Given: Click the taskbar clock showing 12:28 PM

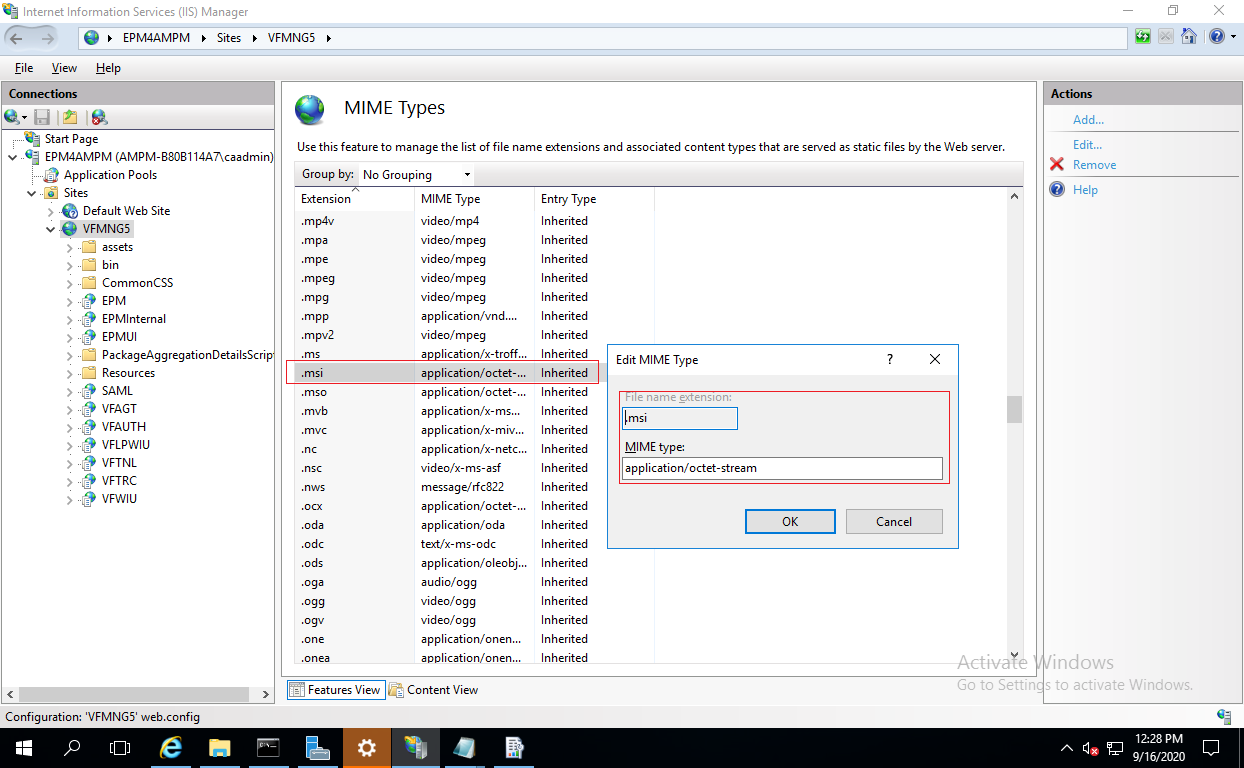Looking at the screenshot, I should point(1158,747).
